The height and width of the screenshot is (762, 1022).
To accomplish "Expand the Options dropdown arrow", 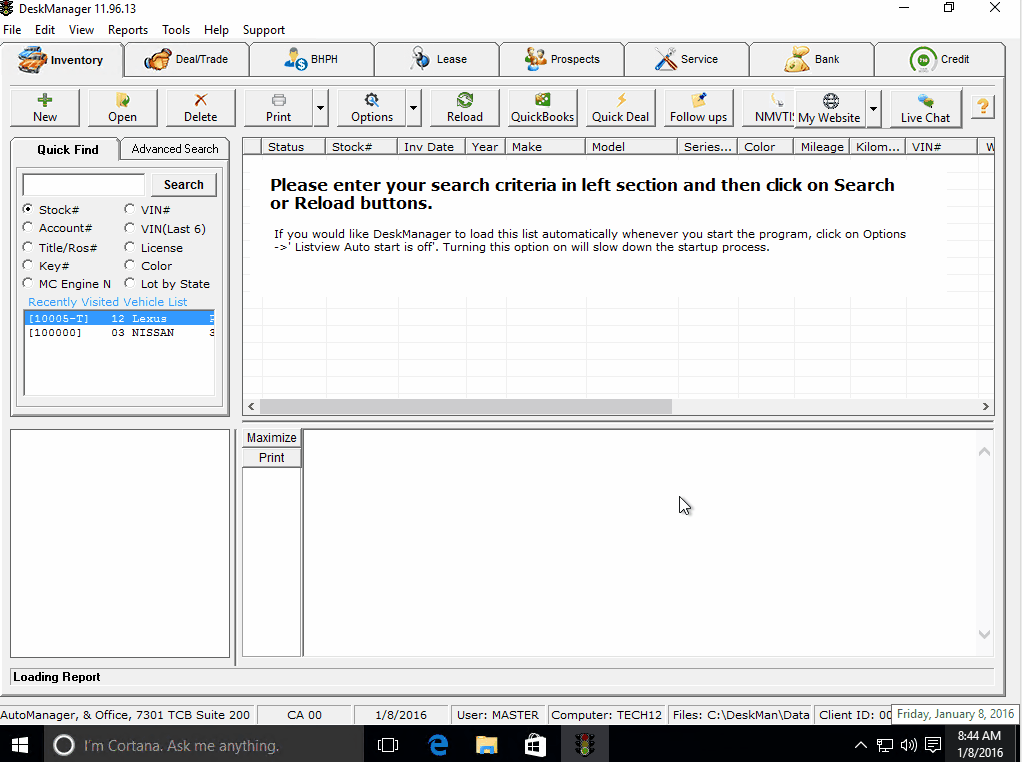I will coord(413,108).
